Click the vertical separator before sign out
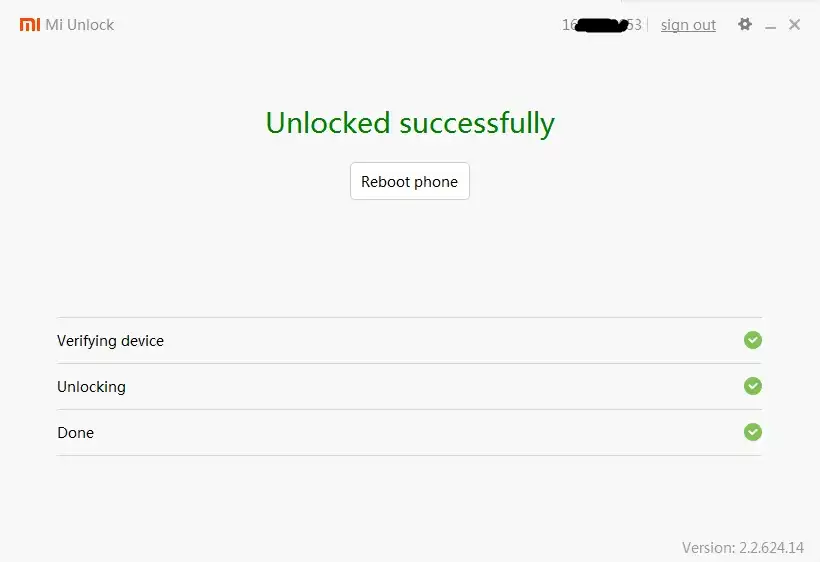820x562 pixels. 649,25
